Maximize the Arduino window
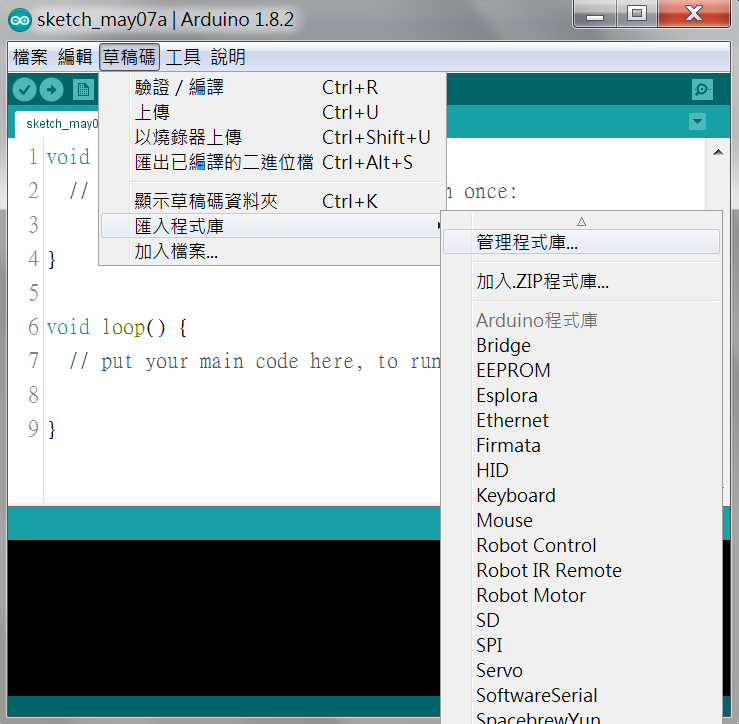 click(x=637, y=14)
